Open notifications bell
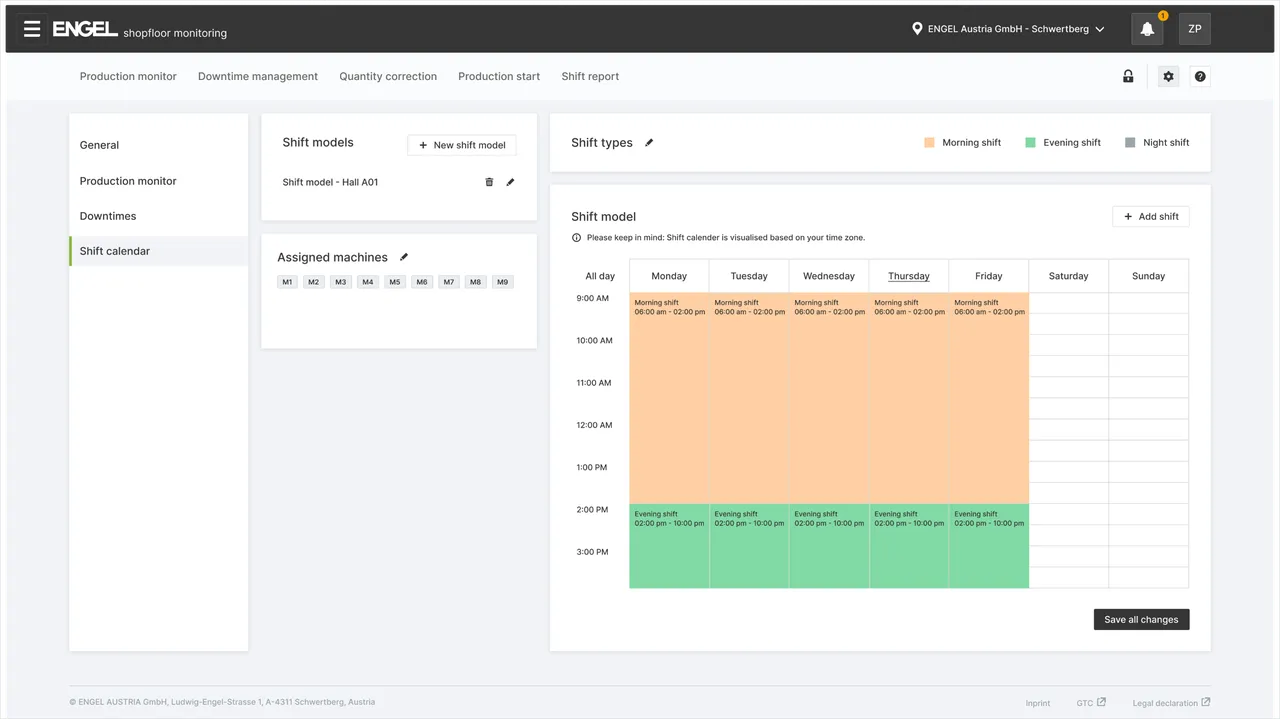1280x719 pixels. [x=1147, y=29]
